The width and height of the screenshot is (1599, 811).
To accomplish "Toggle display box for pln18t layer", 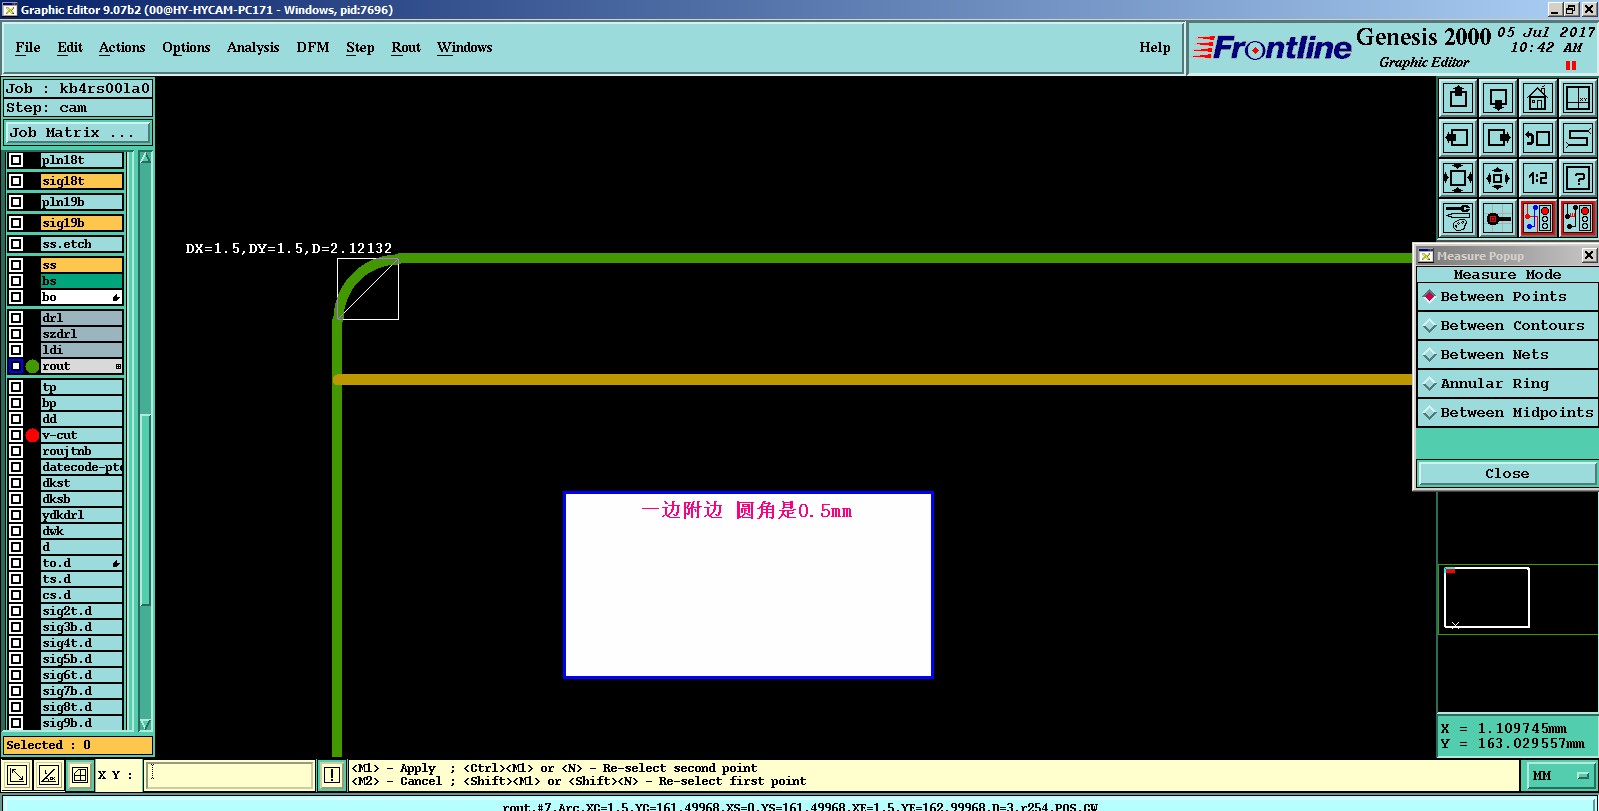I will (16, 160).
